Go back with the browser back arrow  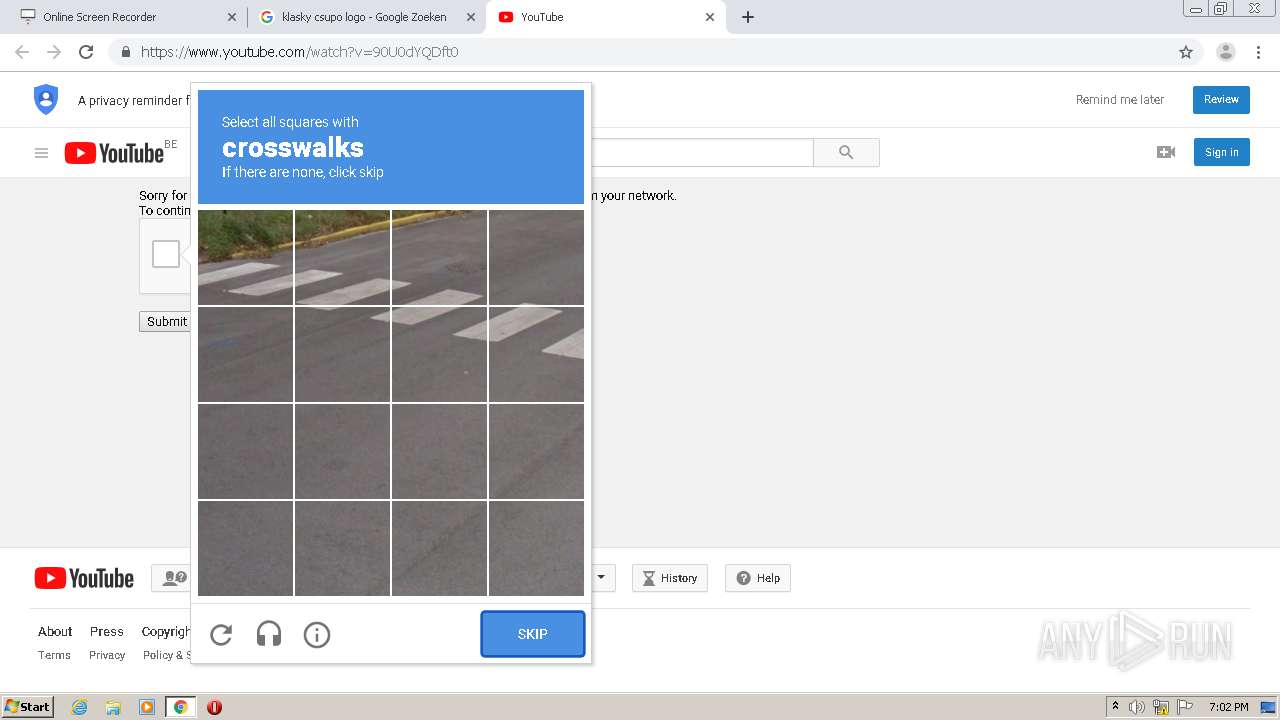(x=22, y=52)
